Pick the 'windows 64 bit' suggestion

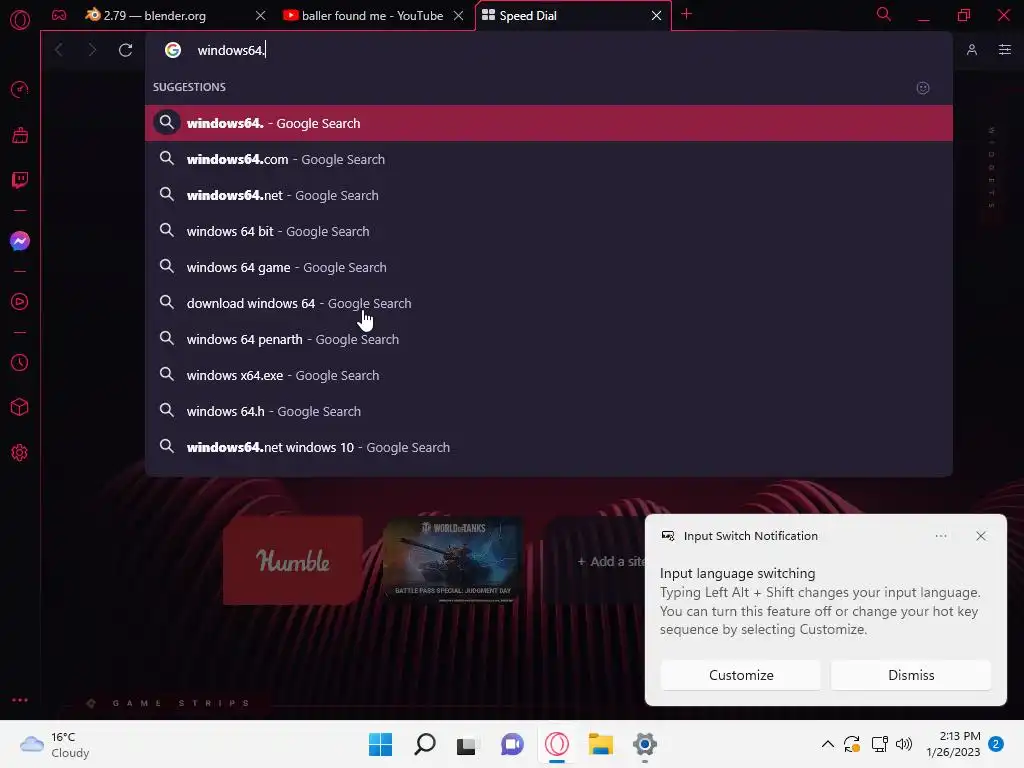[549, 231]
